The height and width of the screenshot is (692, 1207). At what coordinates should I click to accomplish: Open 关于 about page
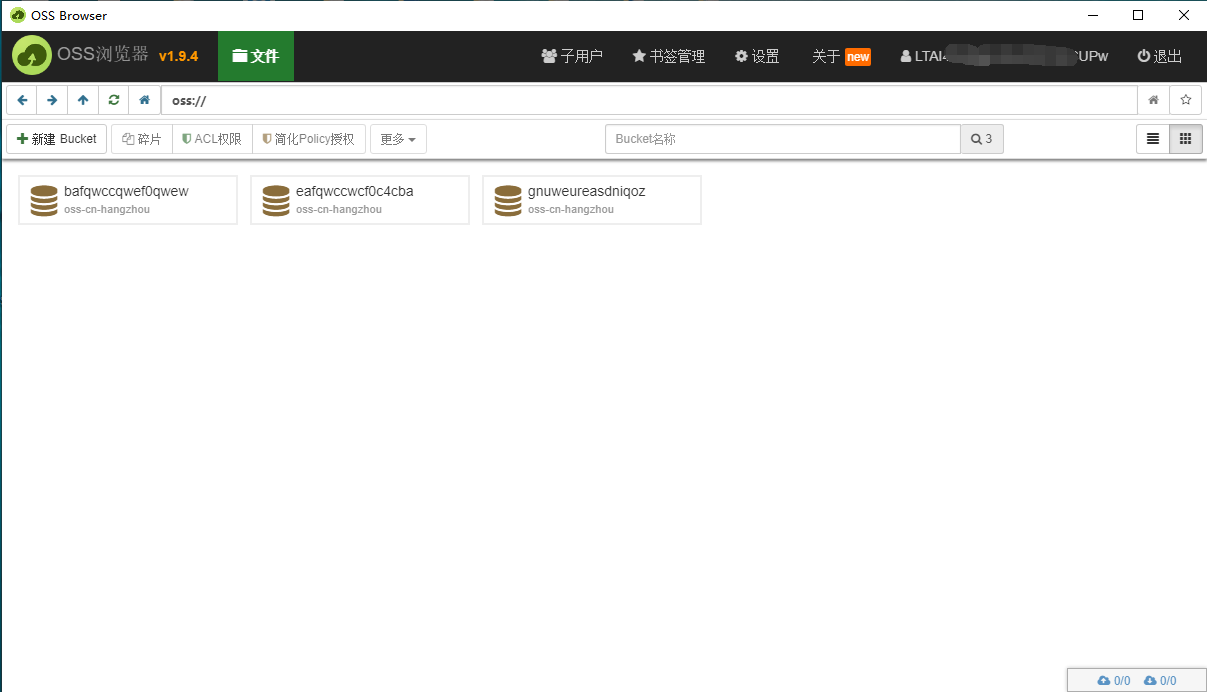(x=826, y=56)
